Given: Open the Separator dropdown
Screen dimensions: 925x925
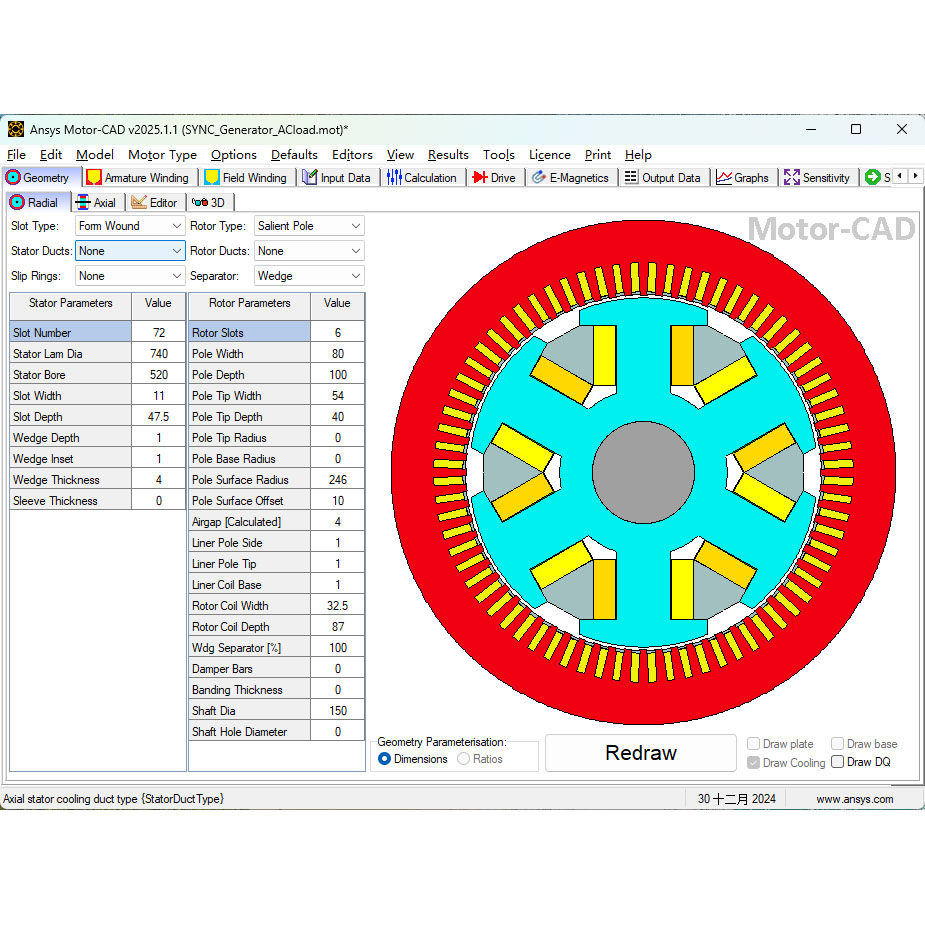Looking at the screenshot, I should [x=309, y=275].
